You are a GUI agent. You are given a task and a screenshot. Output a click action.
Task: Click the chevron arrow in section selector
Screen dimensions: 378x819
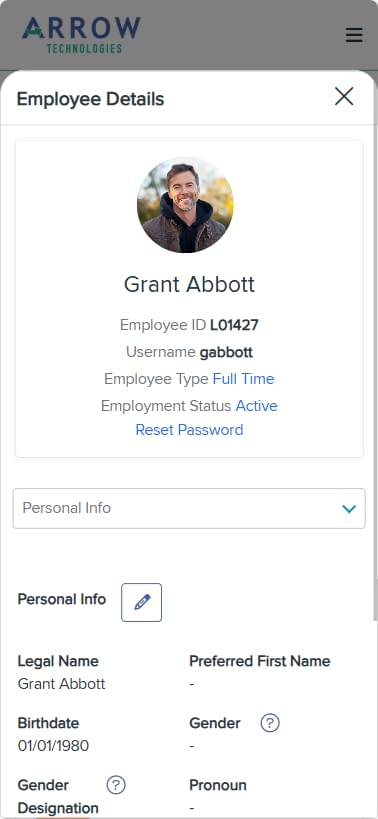[x=349, y=509]
